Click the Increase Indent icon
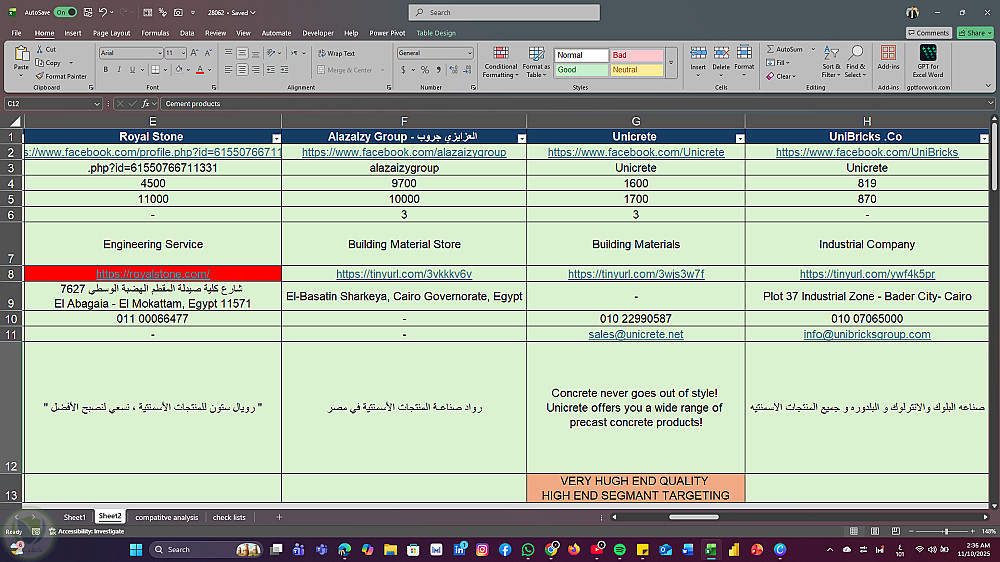Image resolution: width=1000 pixels, height=562 pixels. pyautogui.click(x=284, y=70)
